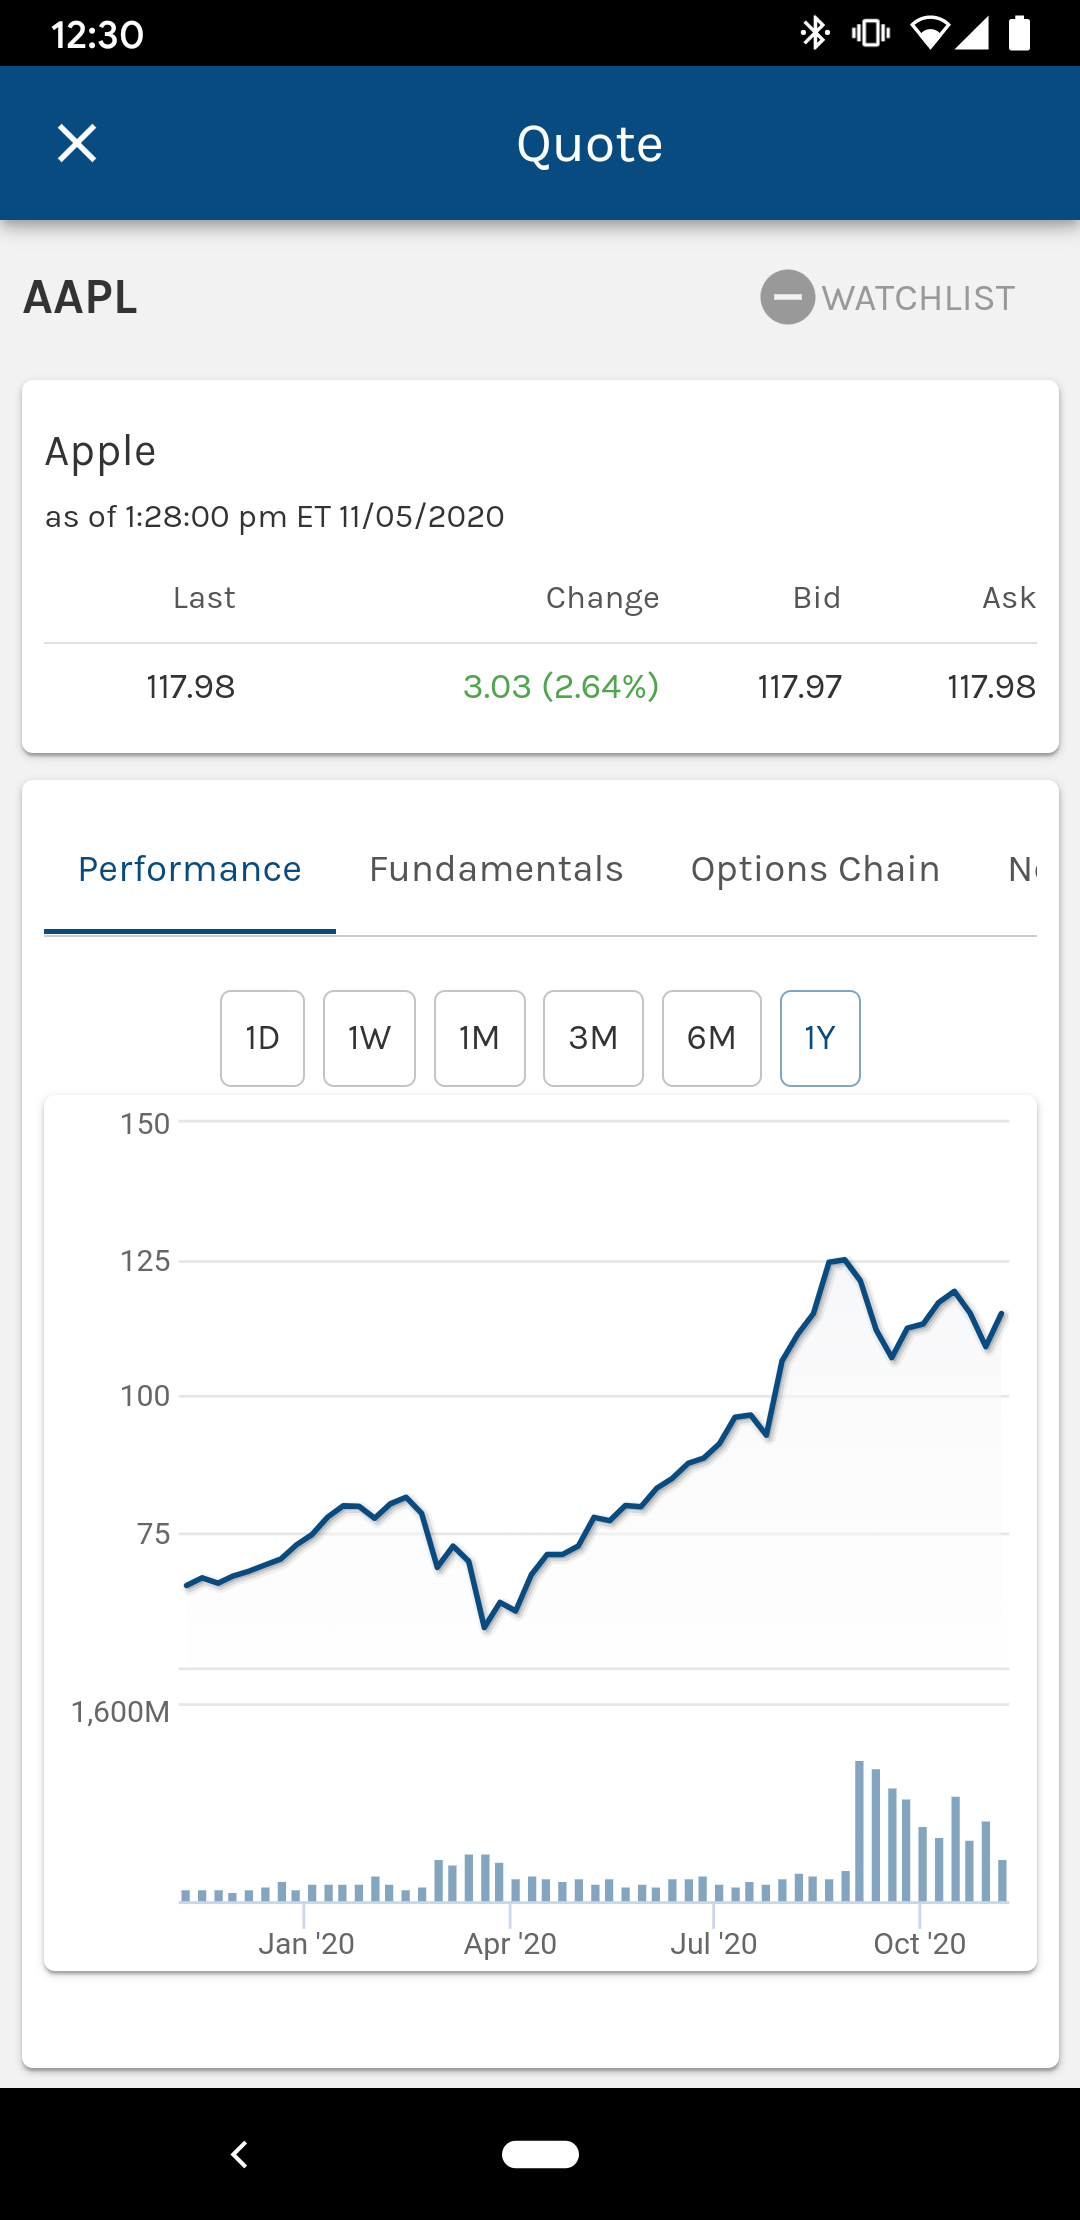The width and height of the screenshot is (1080, 2220).
Task: Tap the battery status icon
Action: (x=1019, y=33)
